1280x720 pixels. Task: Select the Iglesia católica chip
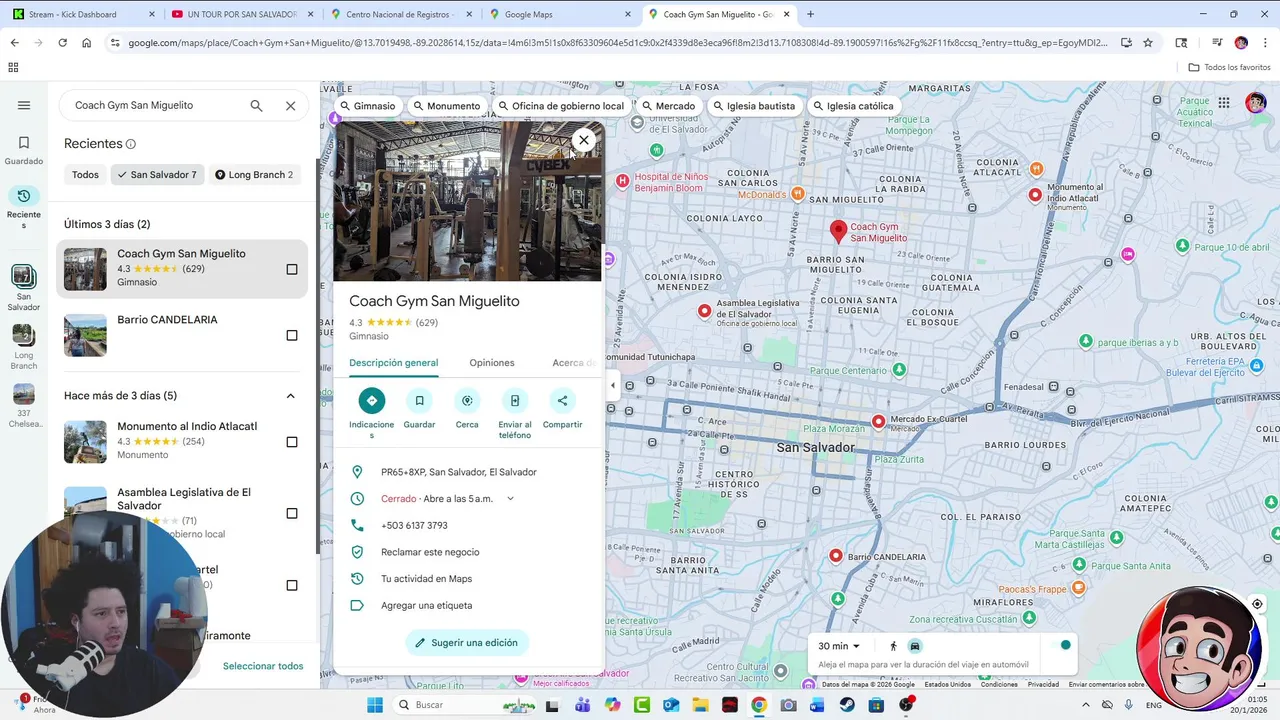[x=853, y=106]
